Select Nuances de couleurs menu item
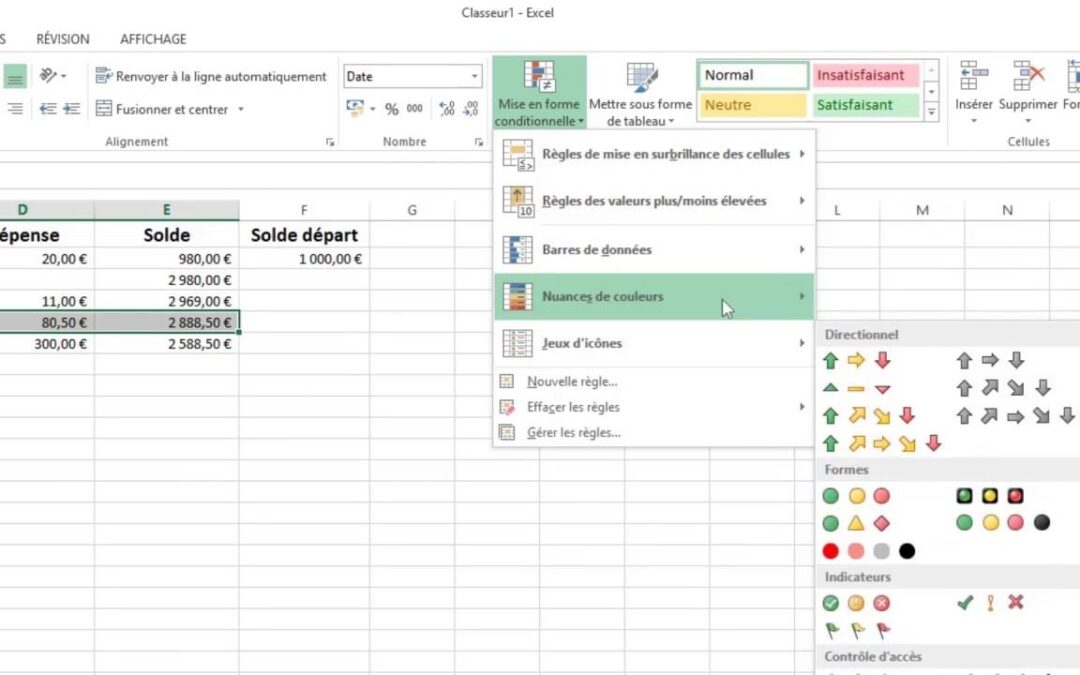This screenshot has height=675, width=1080. tap(654, 296)
